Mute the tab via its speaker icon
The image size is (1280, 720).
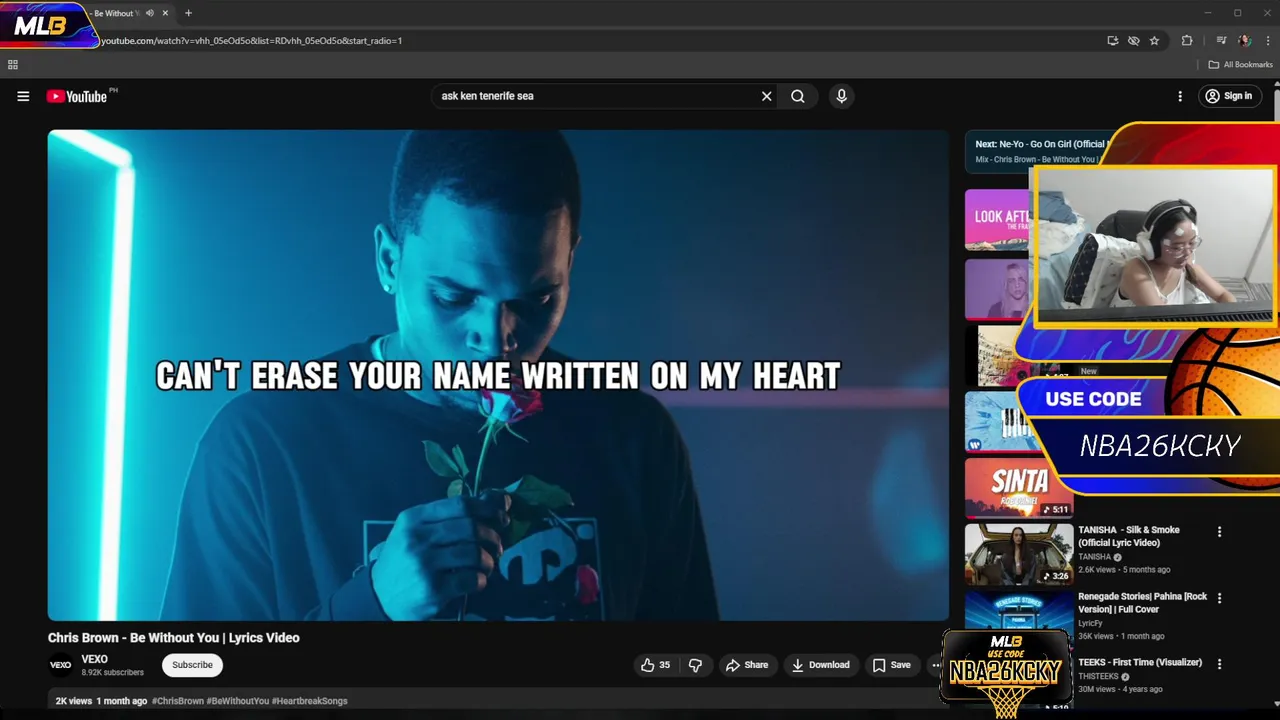pos(150,13)
